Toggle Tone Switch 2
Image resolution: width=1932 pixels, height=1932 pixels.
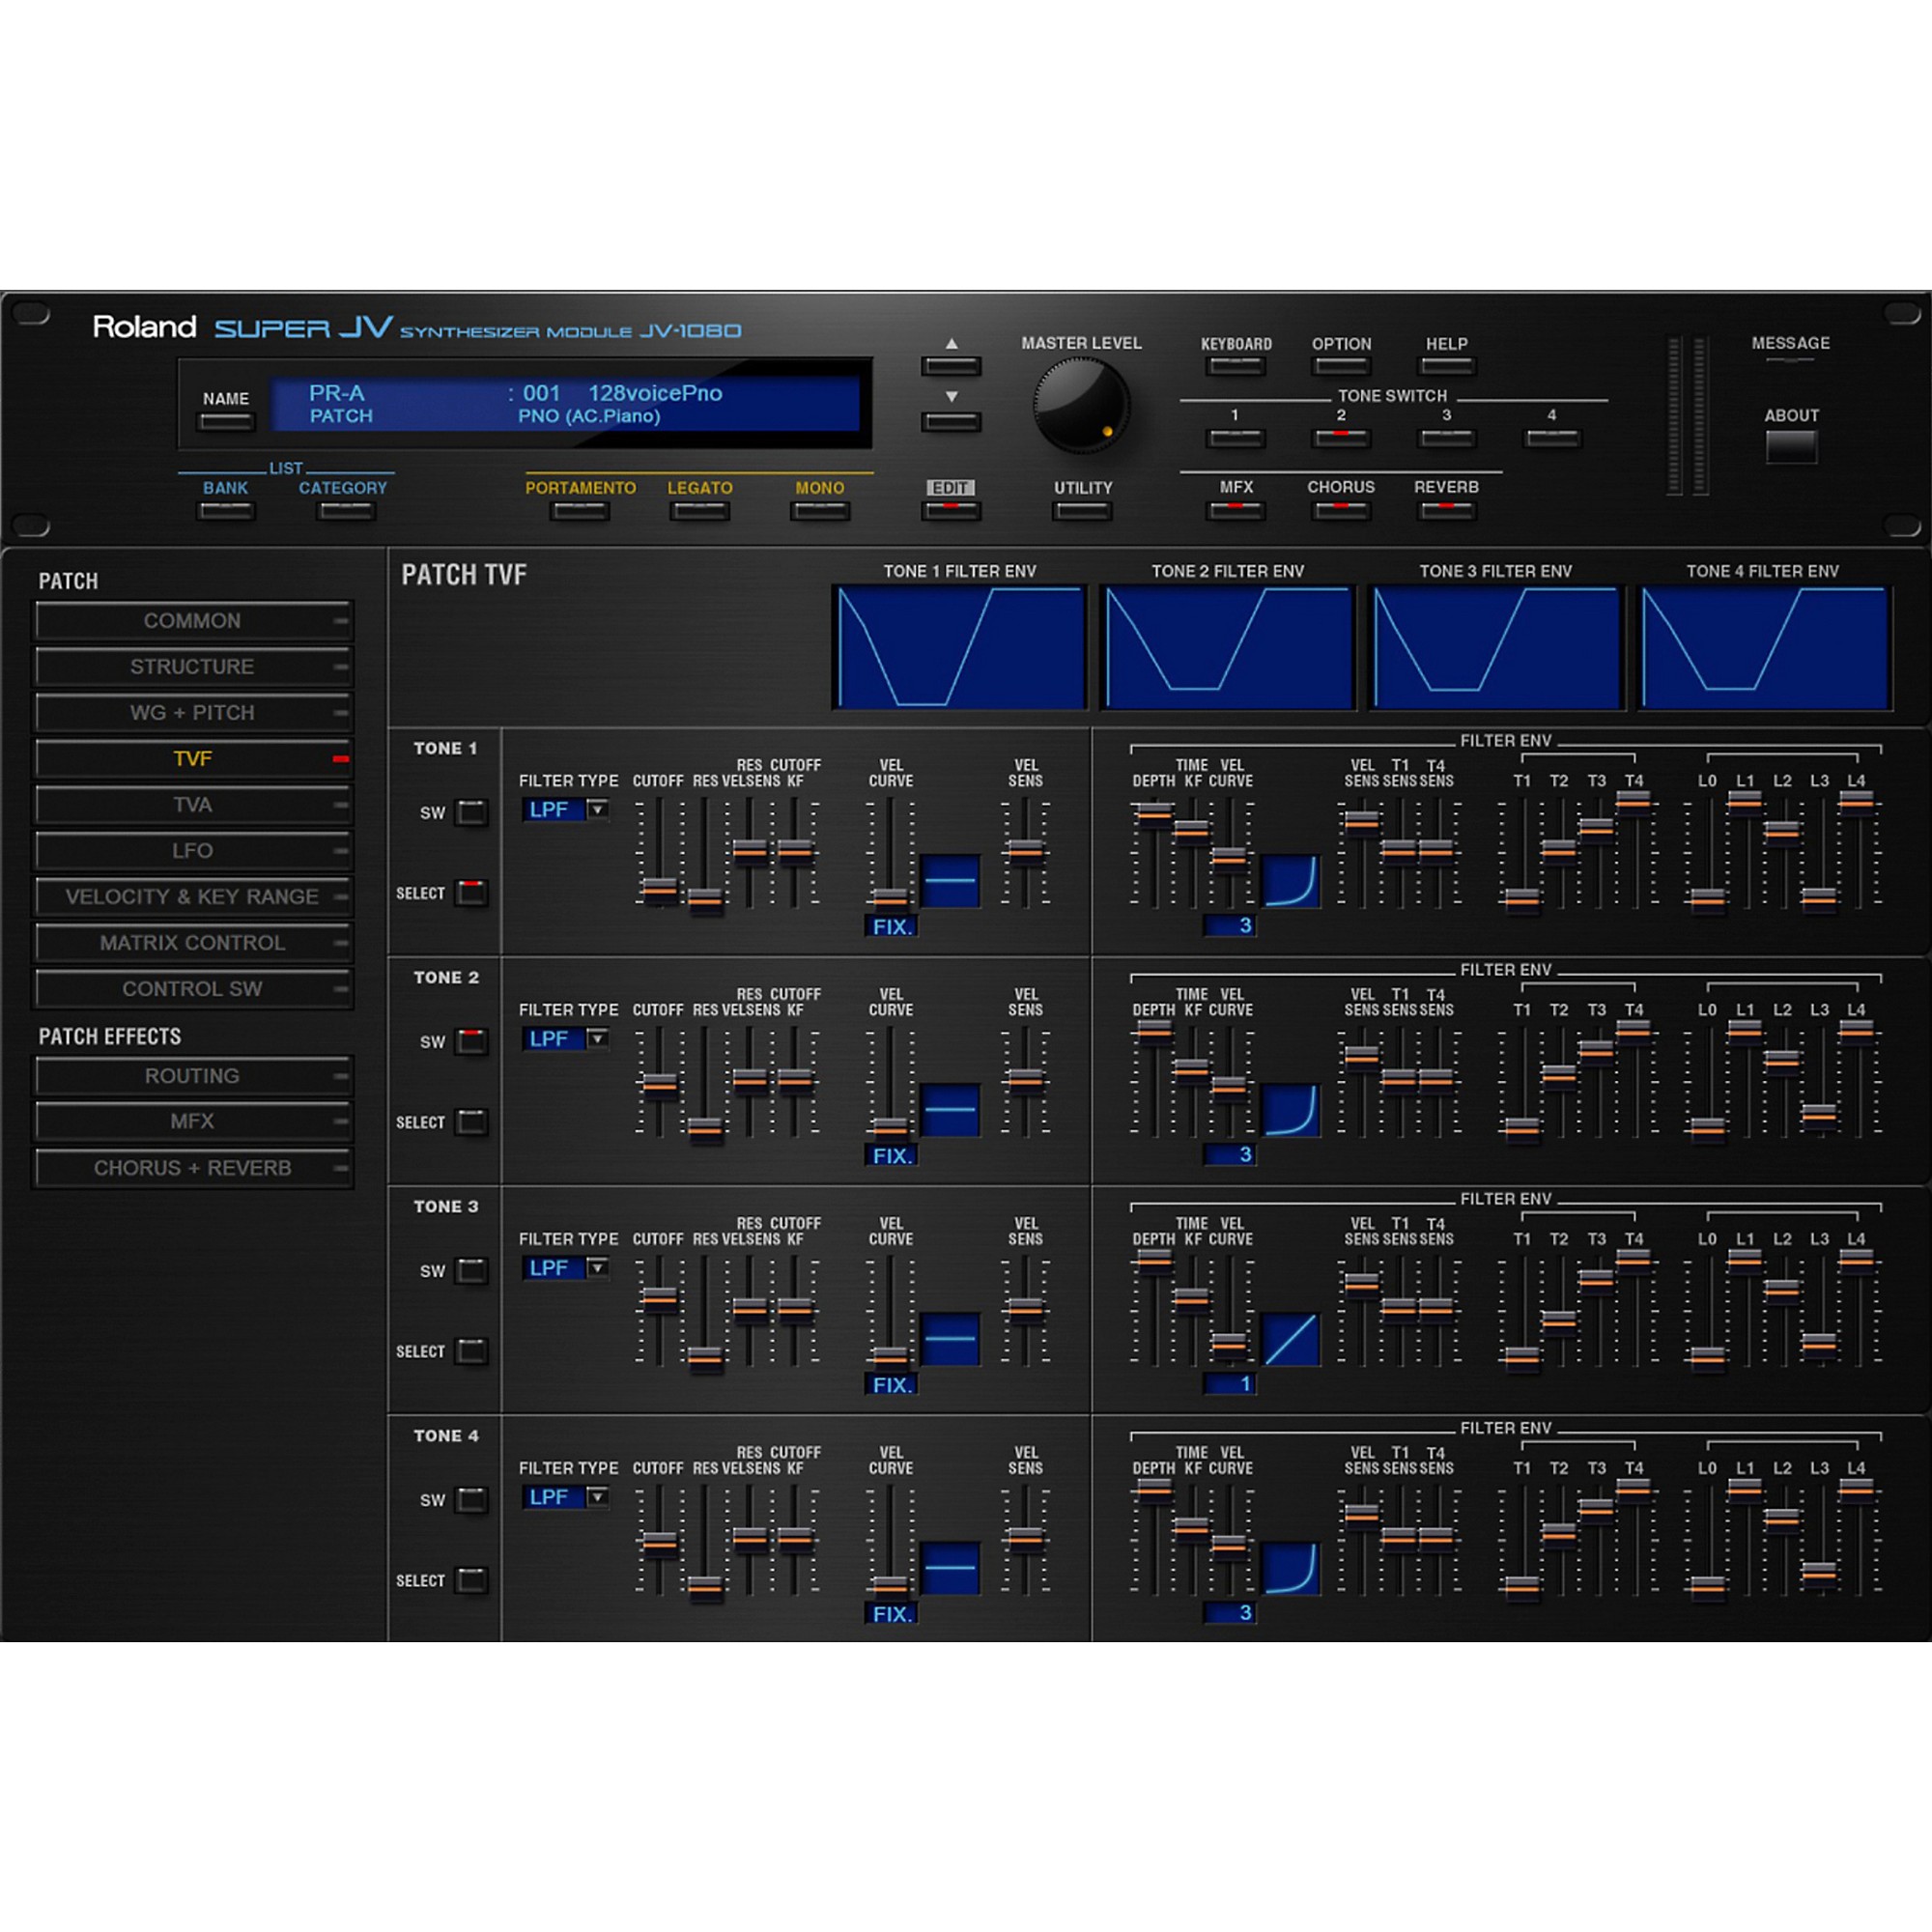click(1341, 438)
